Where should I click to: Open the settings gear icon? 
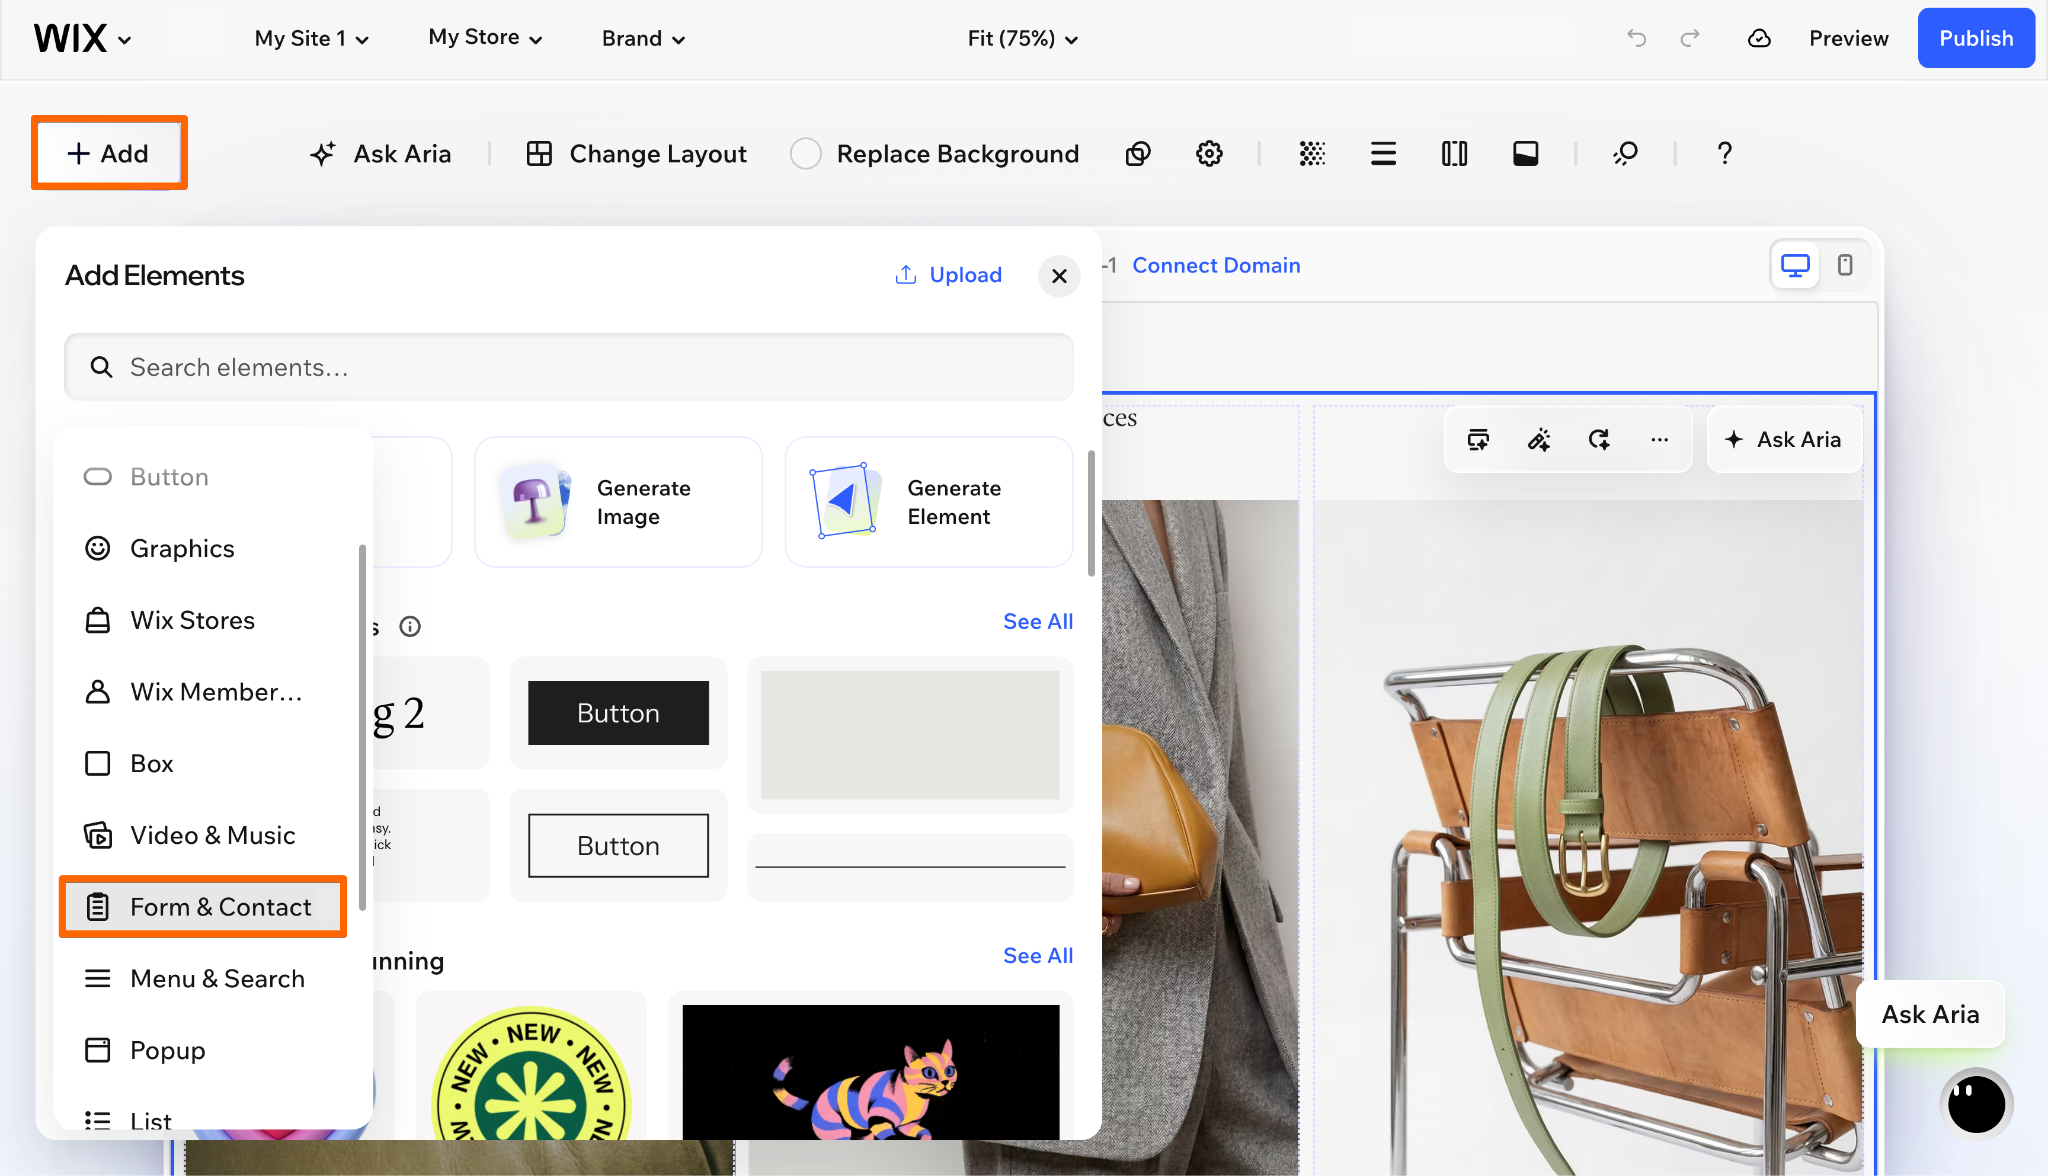point(1209,154)
